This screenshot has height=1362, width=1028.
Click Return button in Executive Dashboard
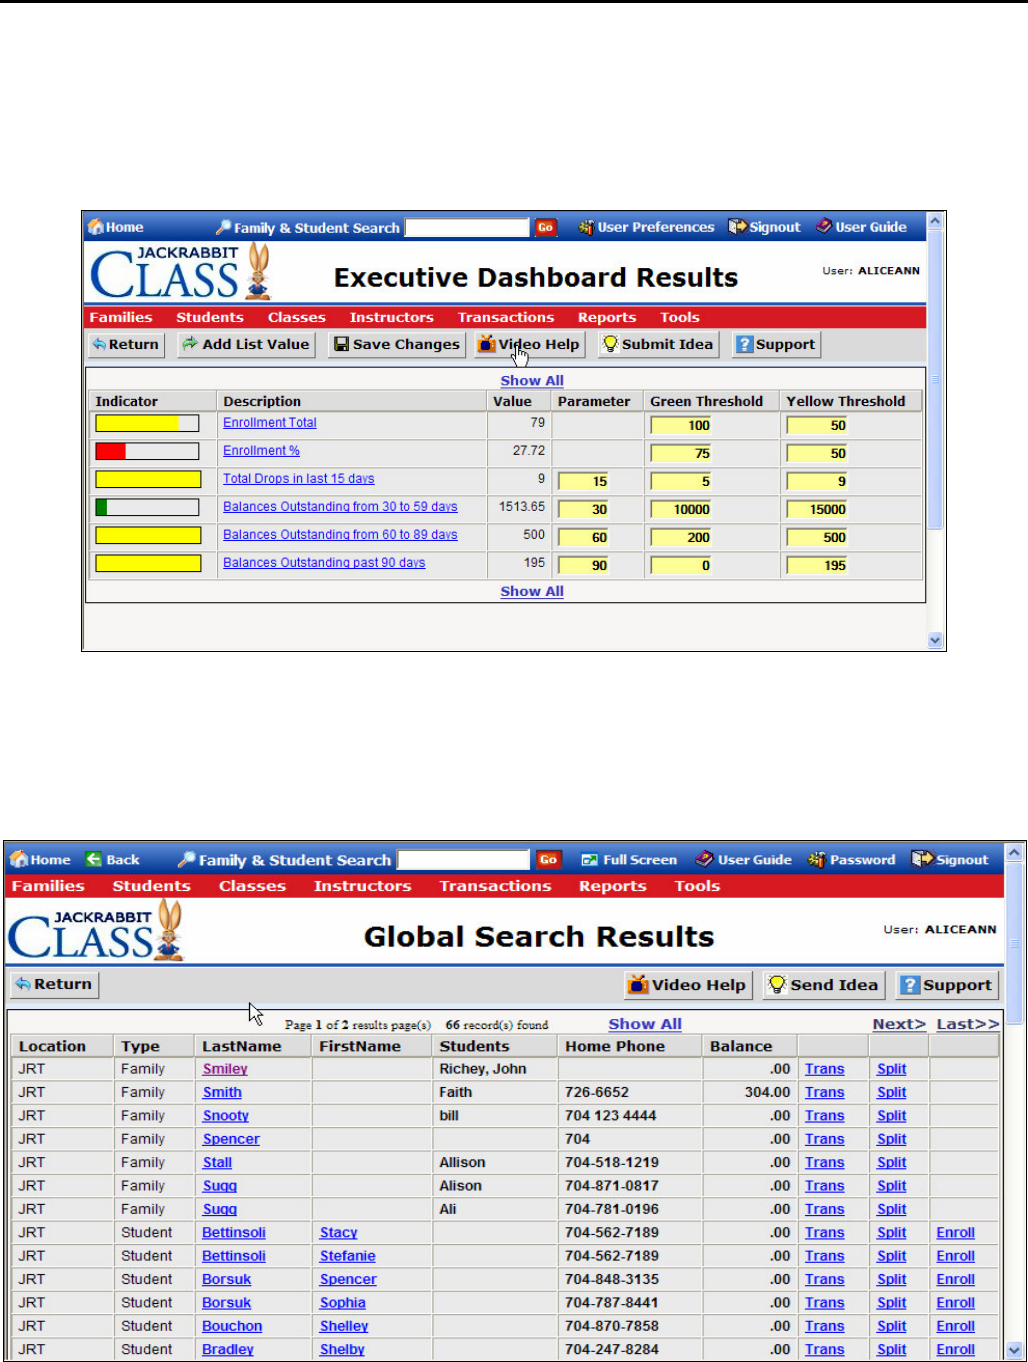pyautogui.click(x=125, y=344)
